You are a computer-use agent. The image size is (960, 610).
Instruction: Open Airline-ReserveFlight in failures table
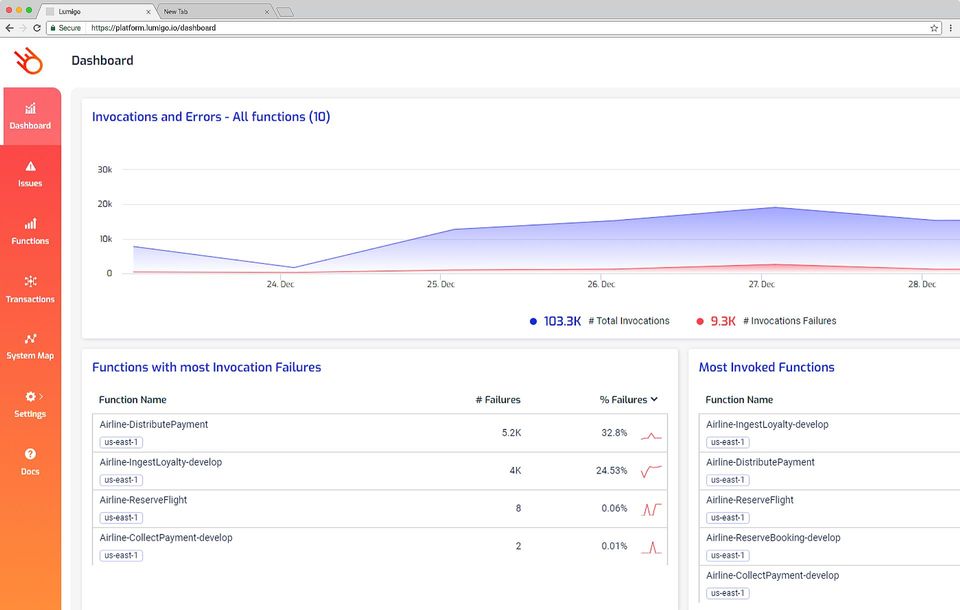pos(143,500)
